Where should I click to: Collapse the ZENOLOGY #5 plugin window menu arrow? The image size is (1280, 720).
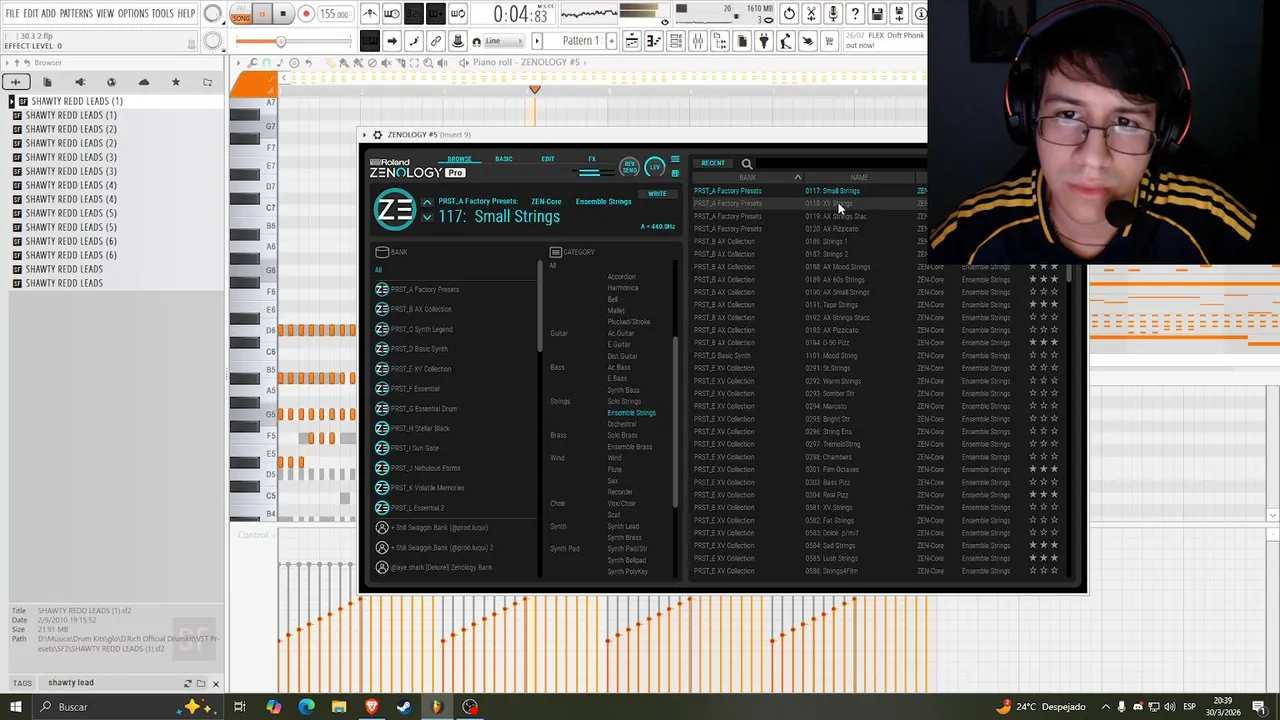[x=366, y=135]
